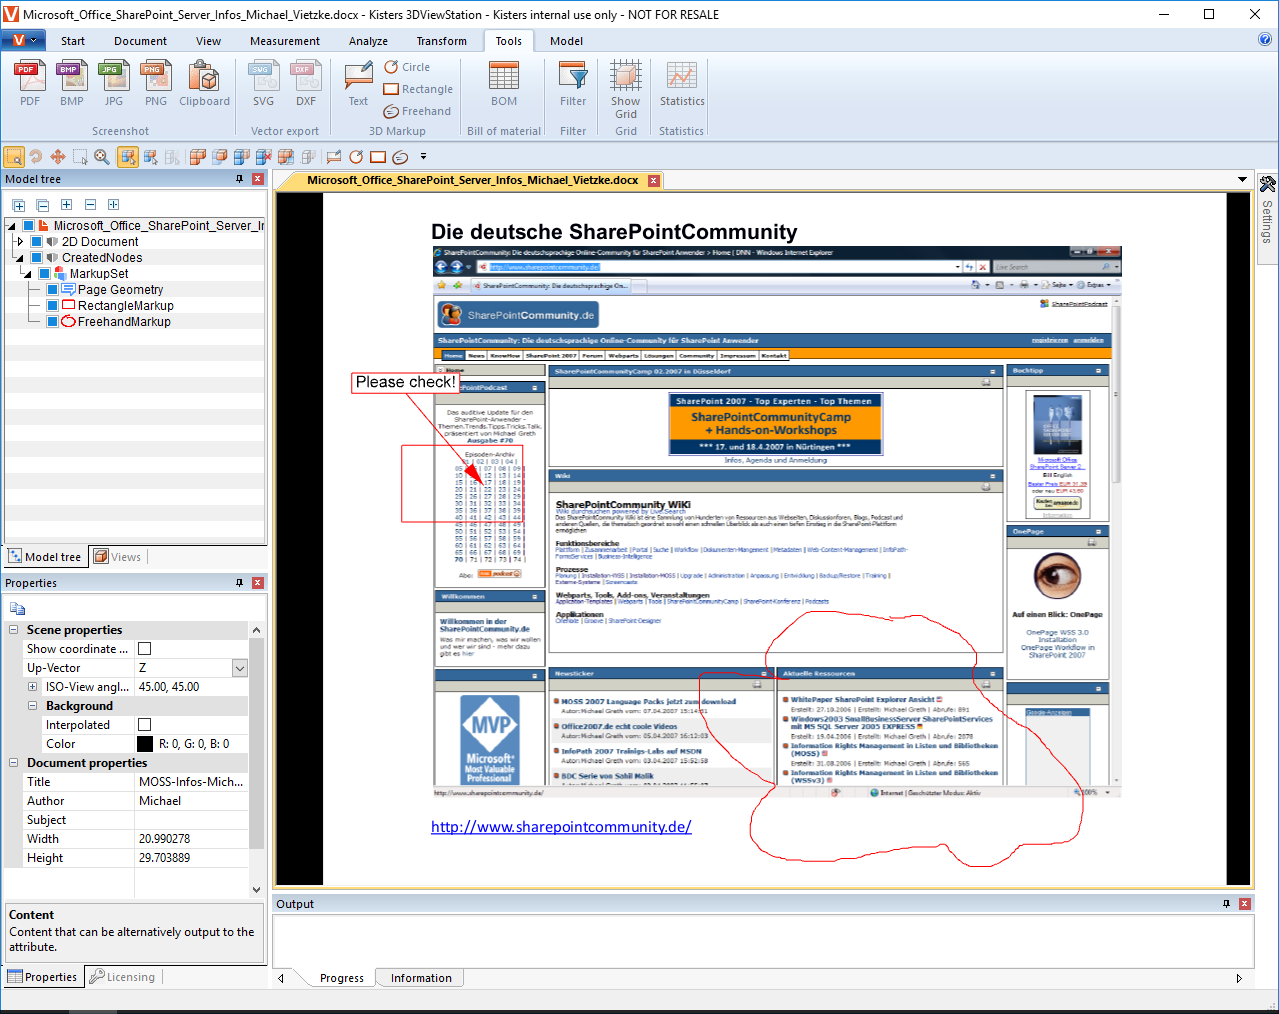Open the Statistics tool
This screenshot has height=1014, width=1279.
[682, 83]
